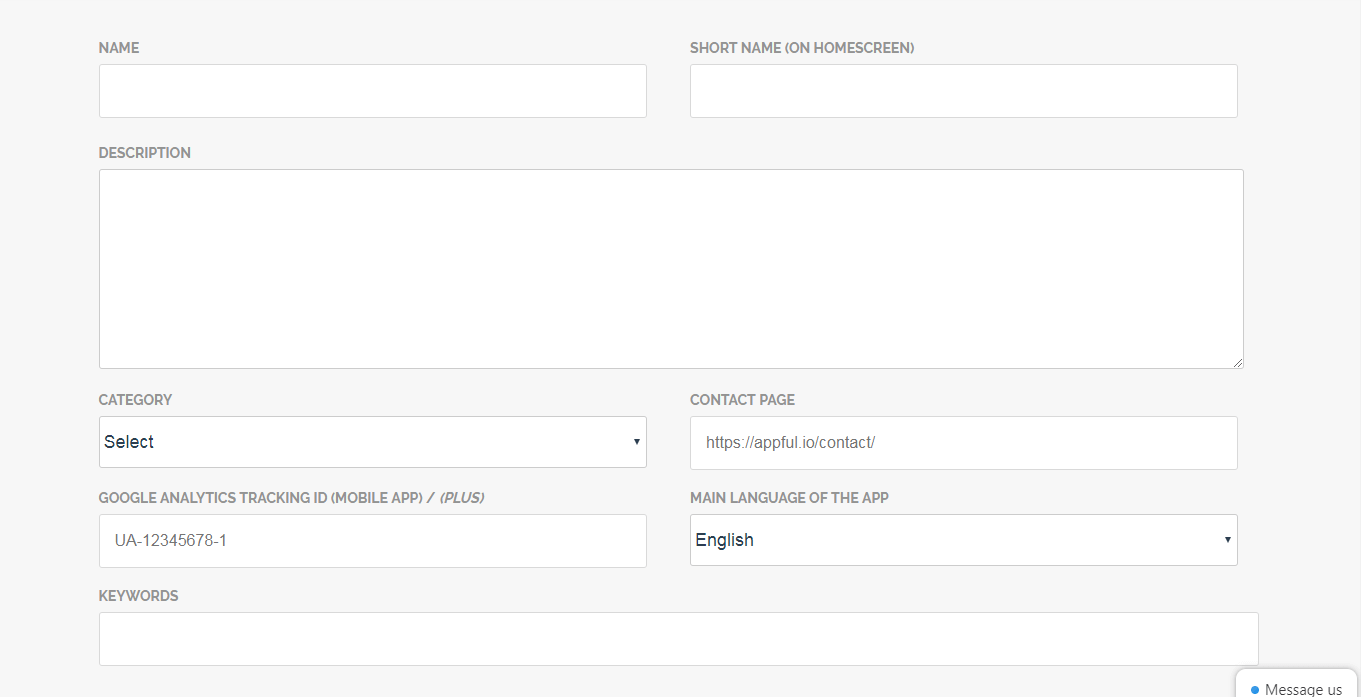Viewport: 1361px width, 697px height.
Task: Click the Description textarea resize handle
Action: (1238, 362)
